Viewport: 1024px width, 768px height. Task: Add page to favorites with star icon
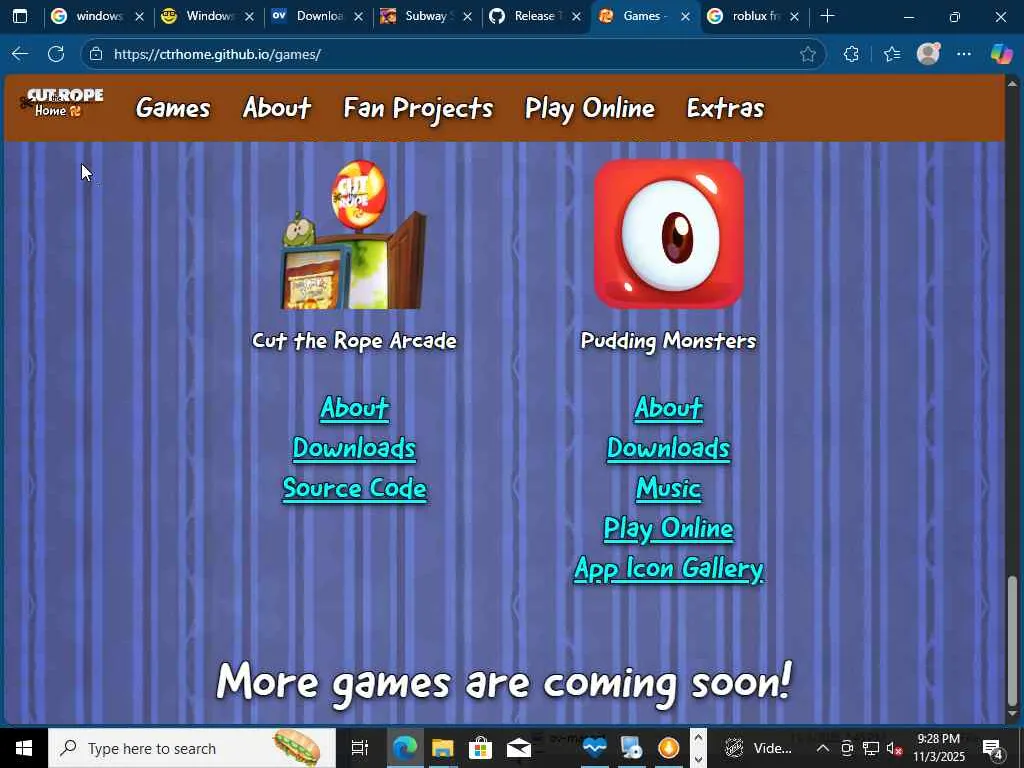coord(808,54)
